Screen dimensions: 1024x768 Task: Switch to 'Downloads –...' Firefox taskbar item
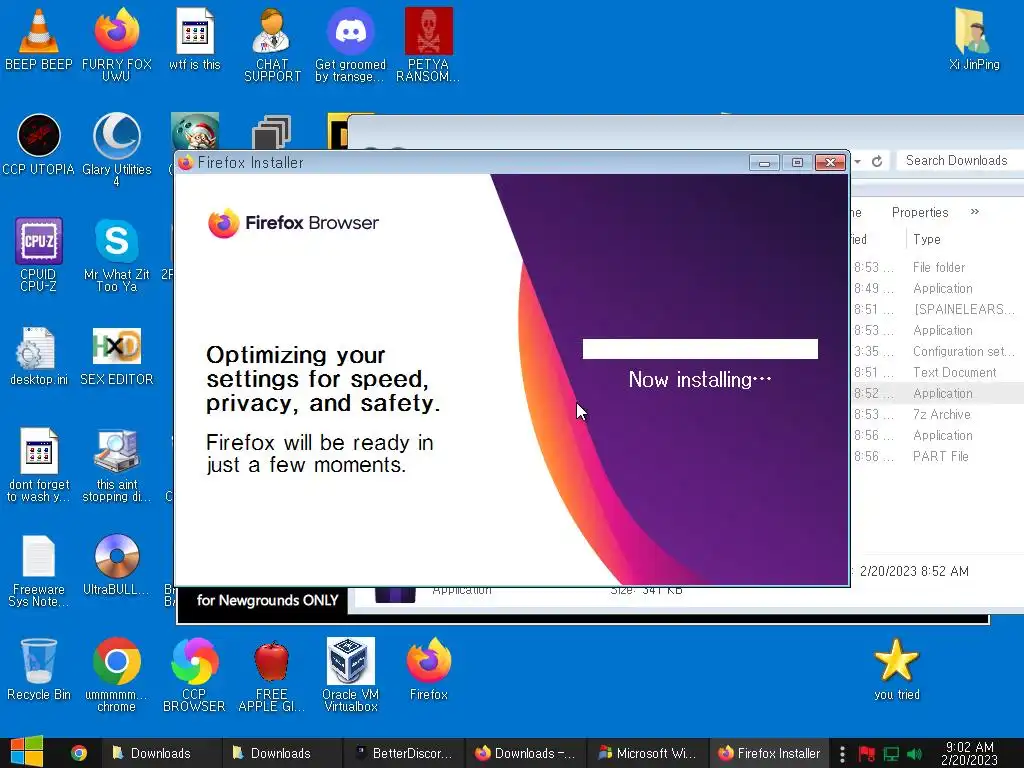point(524,753)
